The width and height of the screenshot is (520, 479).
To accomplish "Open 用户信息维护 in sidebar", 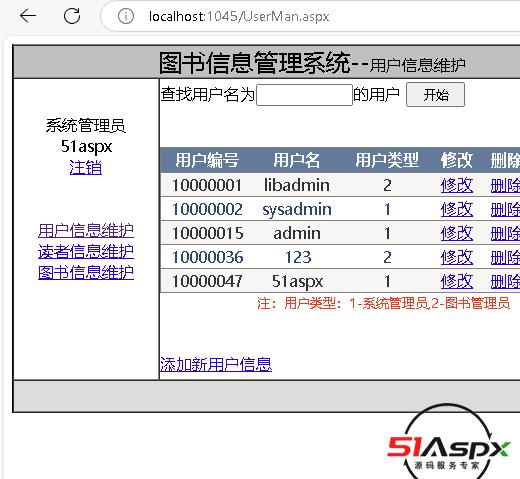I will click(x=86, y=231).
